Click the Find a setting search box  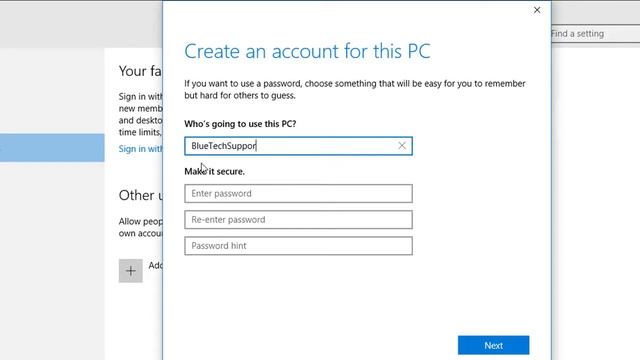(596, 33)
